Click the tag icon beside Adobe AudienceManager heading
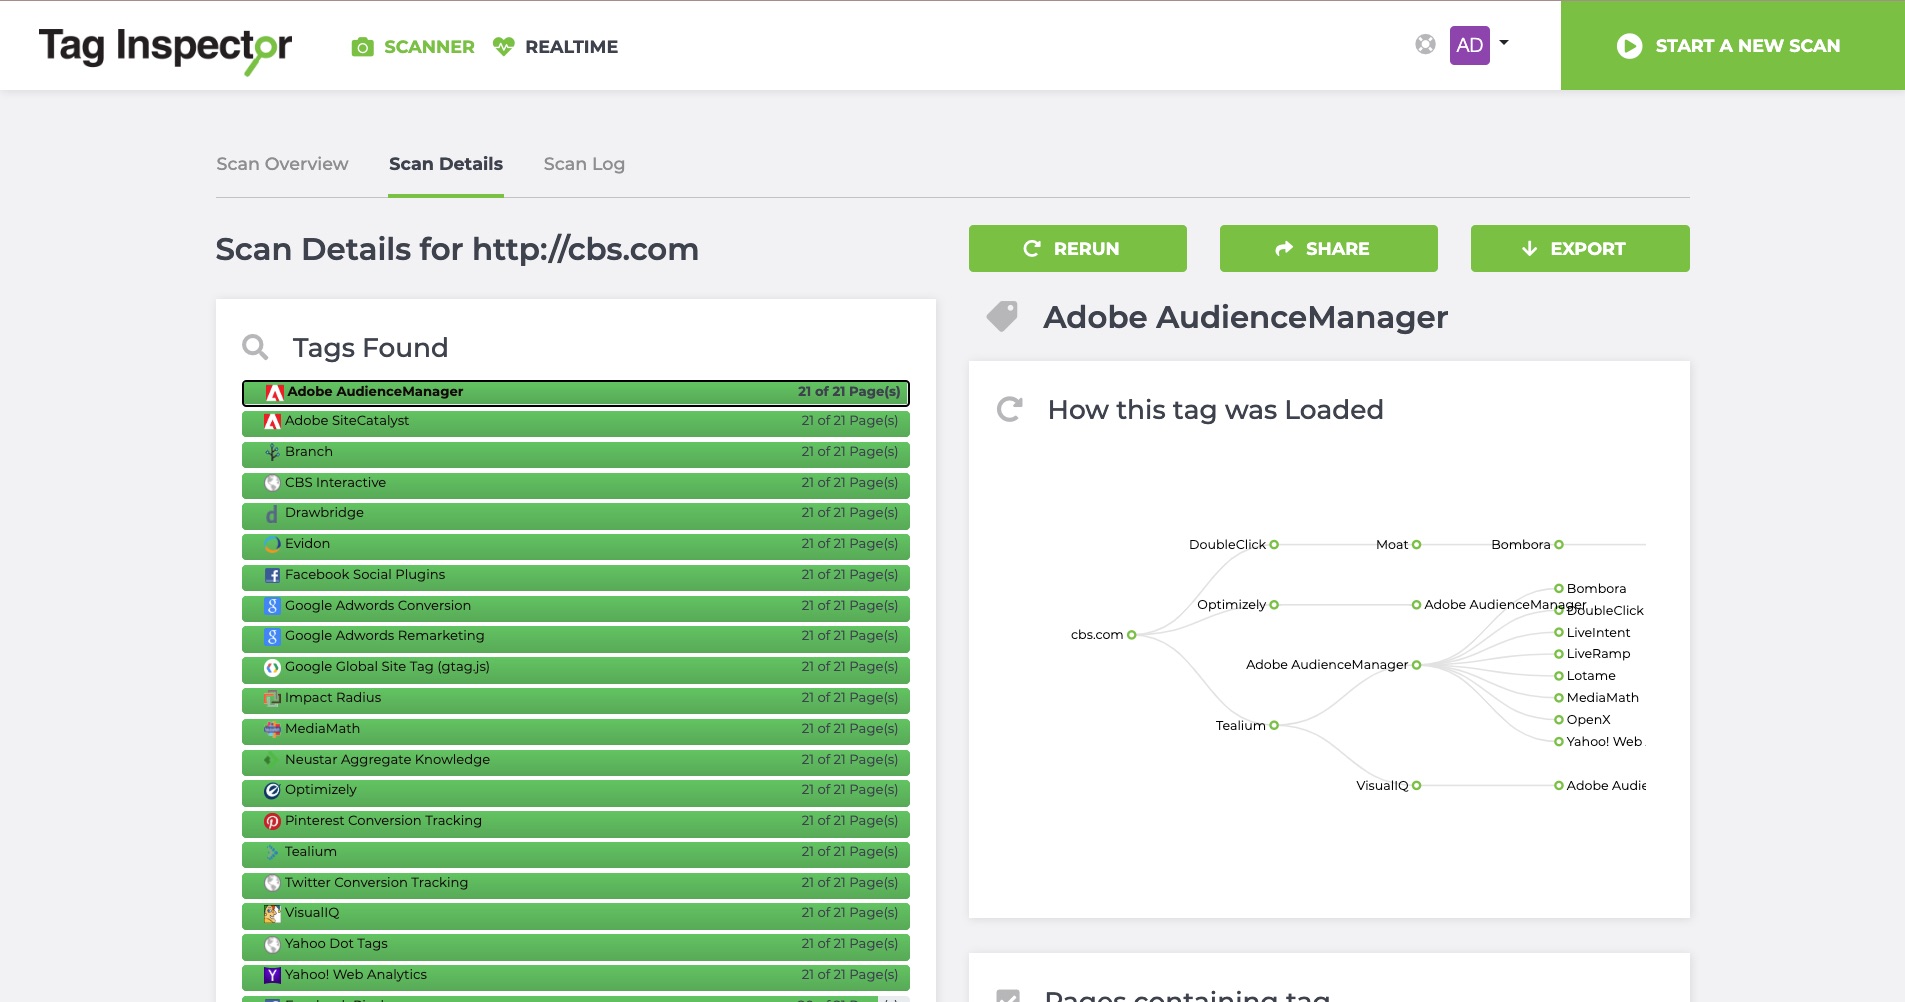 click(x=1002, y=317)
